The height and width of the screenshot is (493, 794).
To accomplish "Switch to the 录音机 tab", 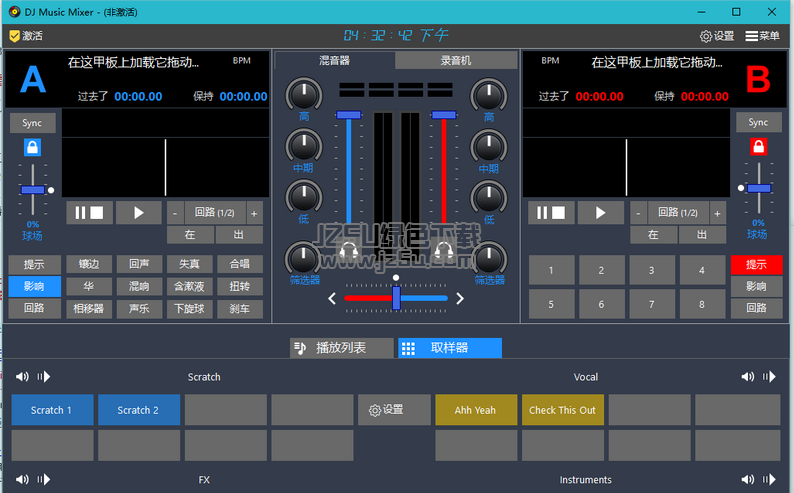I will tap(455, 61).
